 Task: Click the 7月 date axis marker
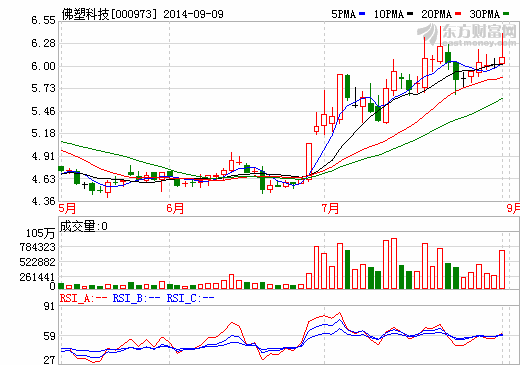(x=330, y=208)
